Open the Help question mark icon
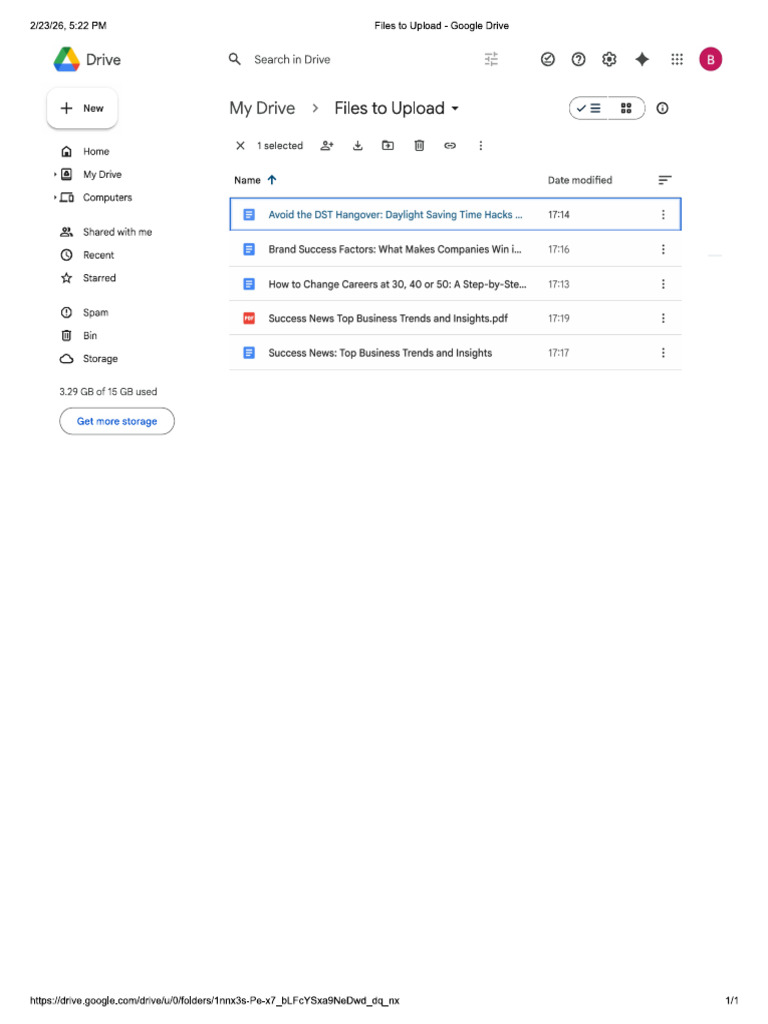This screenshot has width=768, height=1024. point(579,59)
